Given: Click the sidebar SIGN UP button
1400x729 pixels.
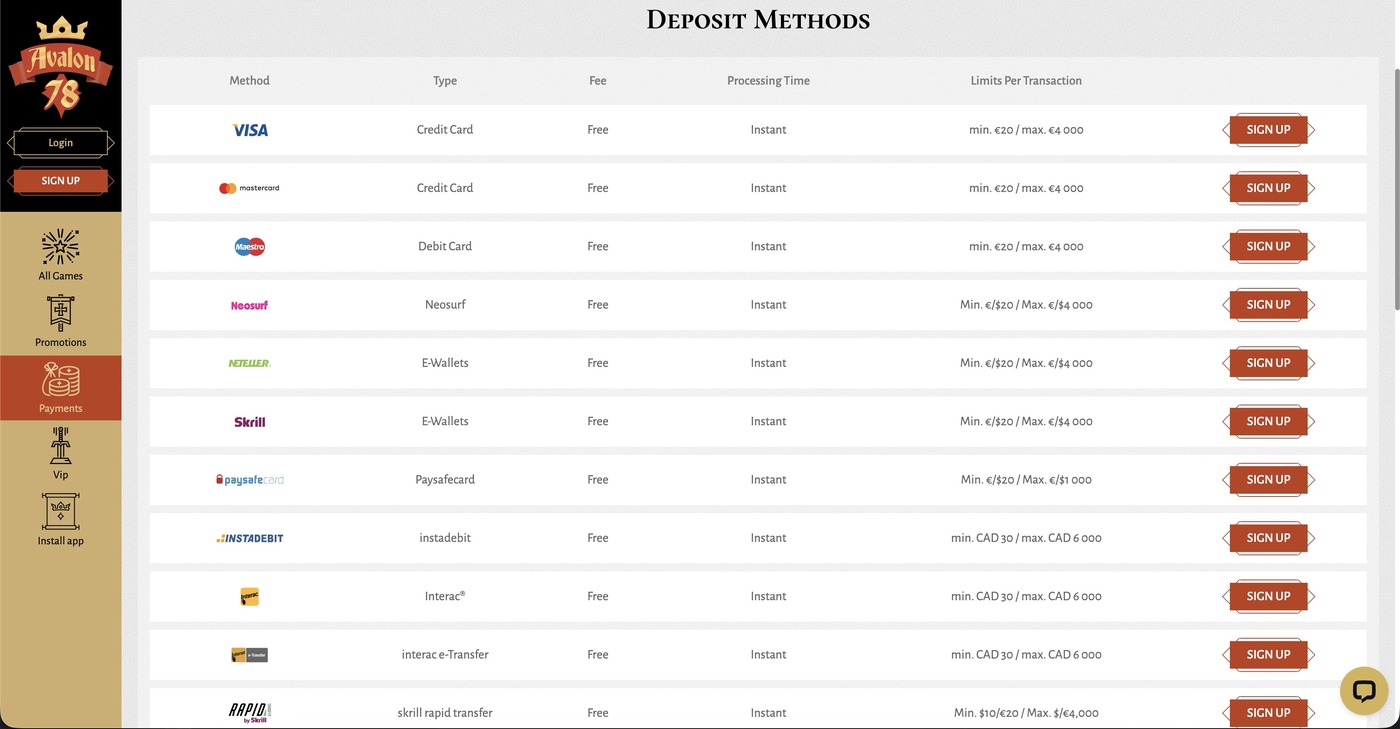Looking at the screenshot, I should click(x=60, y=181).
